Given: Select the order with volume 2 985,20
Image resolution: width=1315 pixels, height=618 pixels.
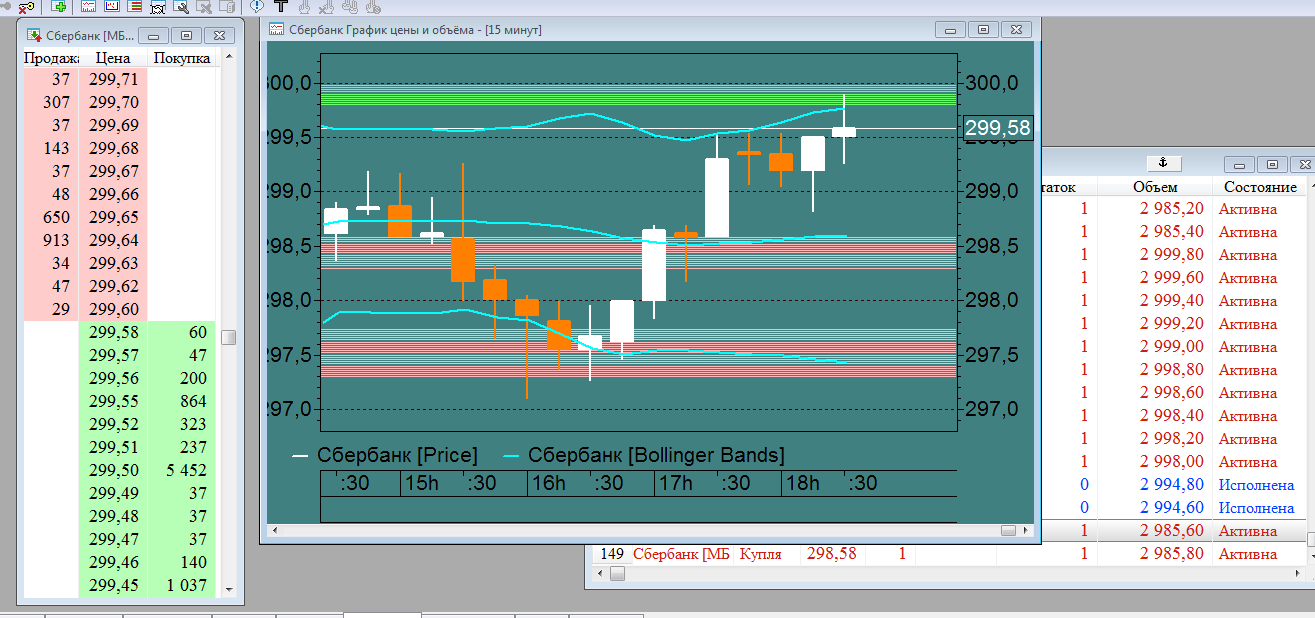Looking at the screenshot, I should tap(1170, 209).
